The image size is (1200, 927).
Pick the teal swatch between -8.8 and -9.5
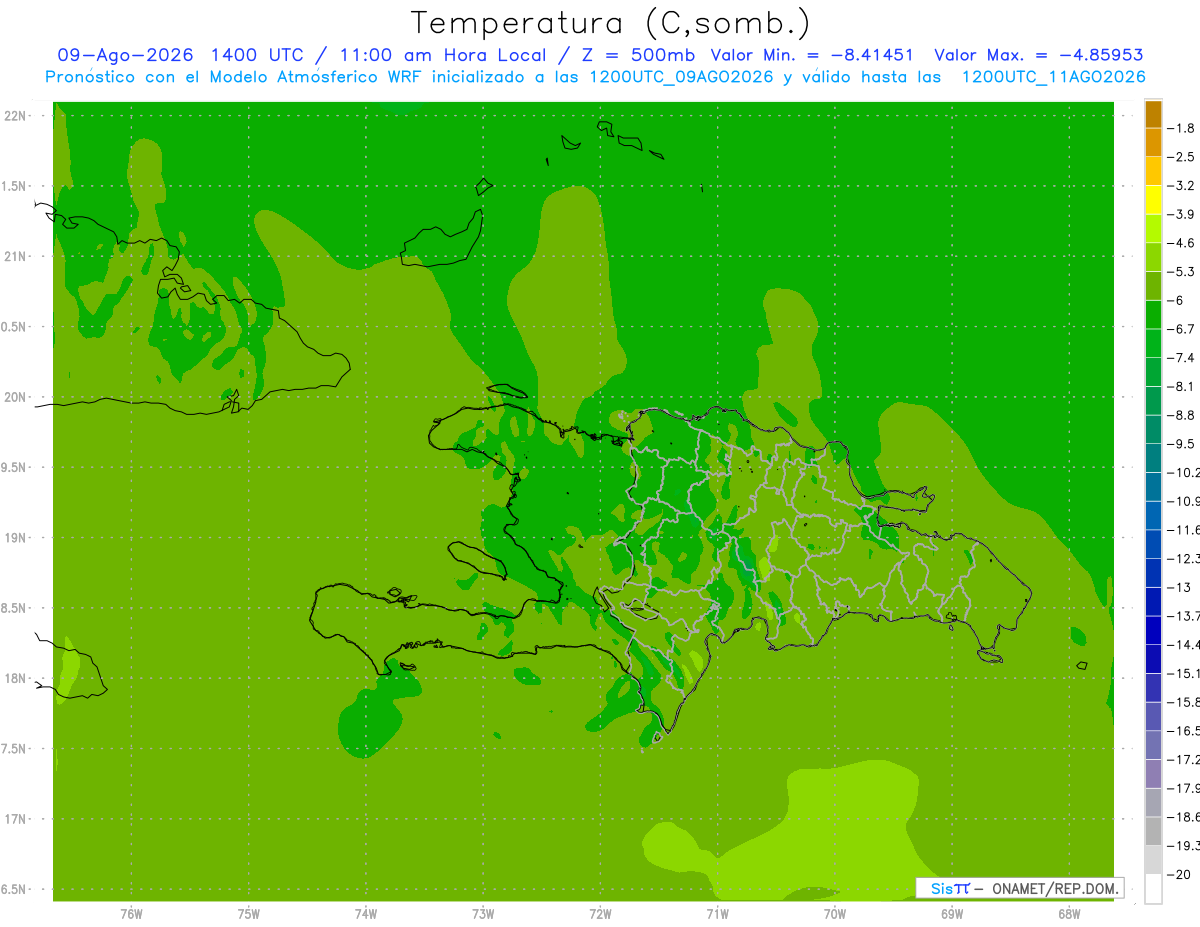point(1153,430)
